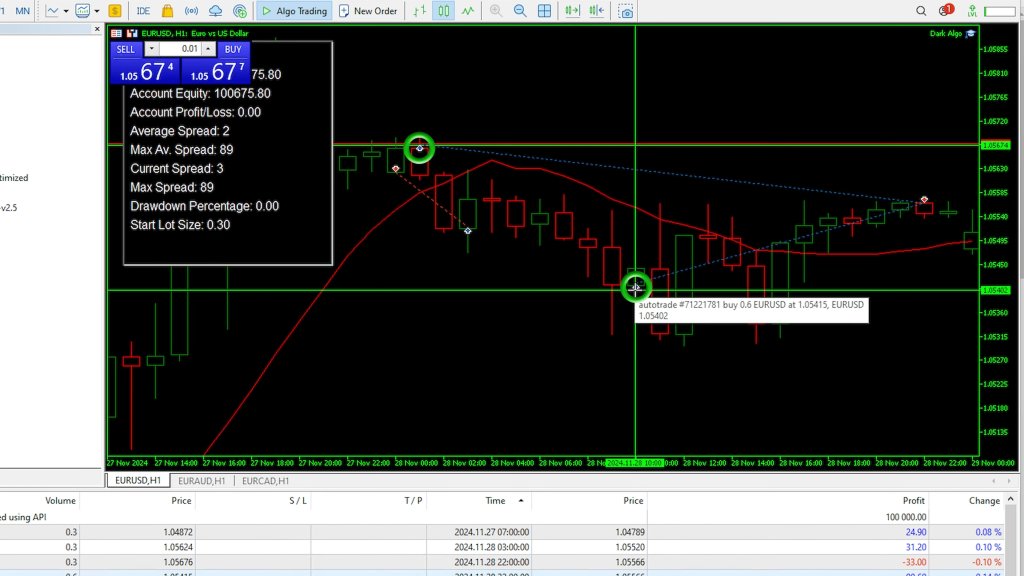Switch to the EURAUD,H1 chart tab
This screenshot has width=1024, height=576.
coord(198,481)
